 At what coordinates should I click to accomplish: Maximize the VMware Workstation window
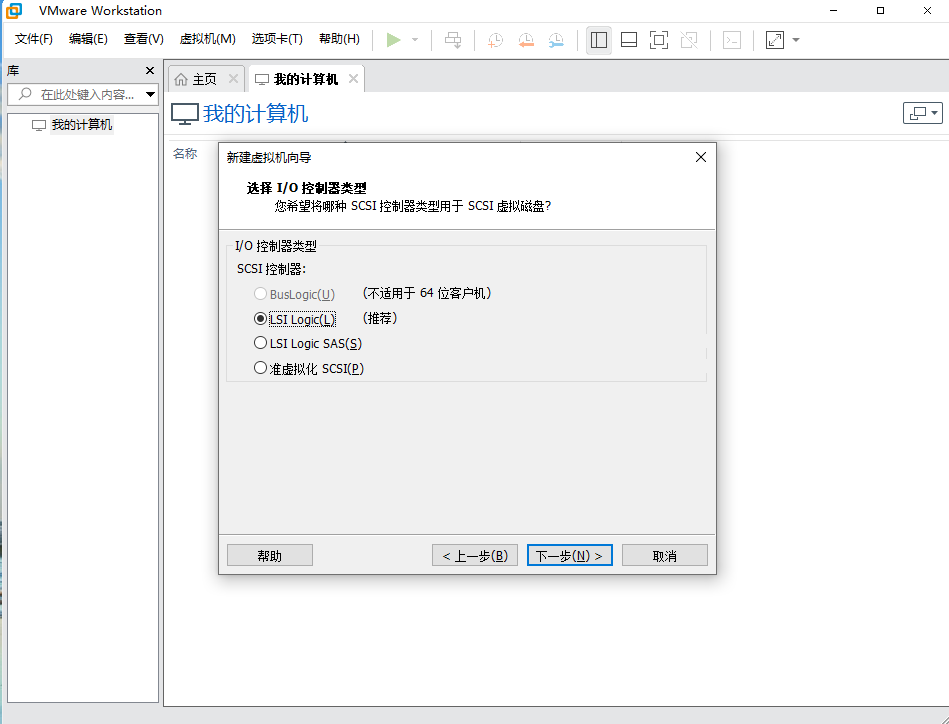[881, 11]
